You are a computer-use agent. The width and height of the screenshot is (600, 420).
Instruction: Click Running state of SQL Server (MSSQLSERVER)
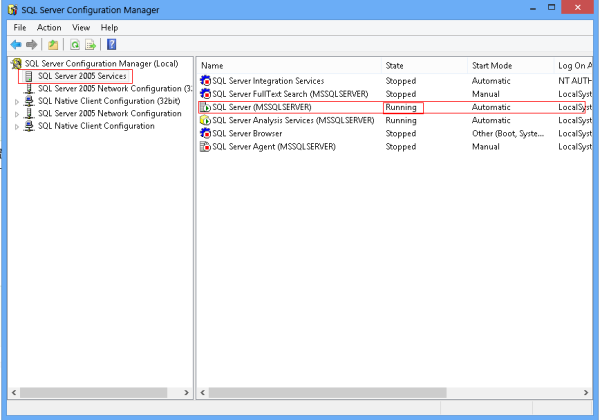[401, 107]
